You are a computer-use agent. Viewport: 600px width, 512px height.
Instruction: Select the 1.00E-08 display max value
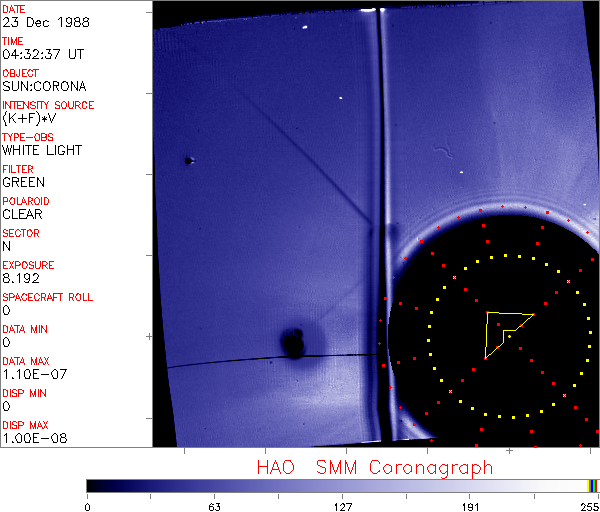click(35, 438)
